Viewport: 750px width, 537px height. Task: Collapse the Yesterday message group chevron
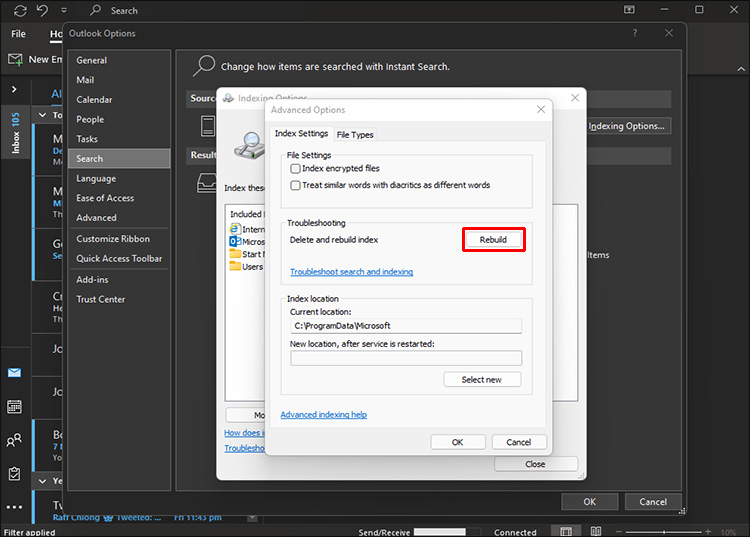(42, 481)
